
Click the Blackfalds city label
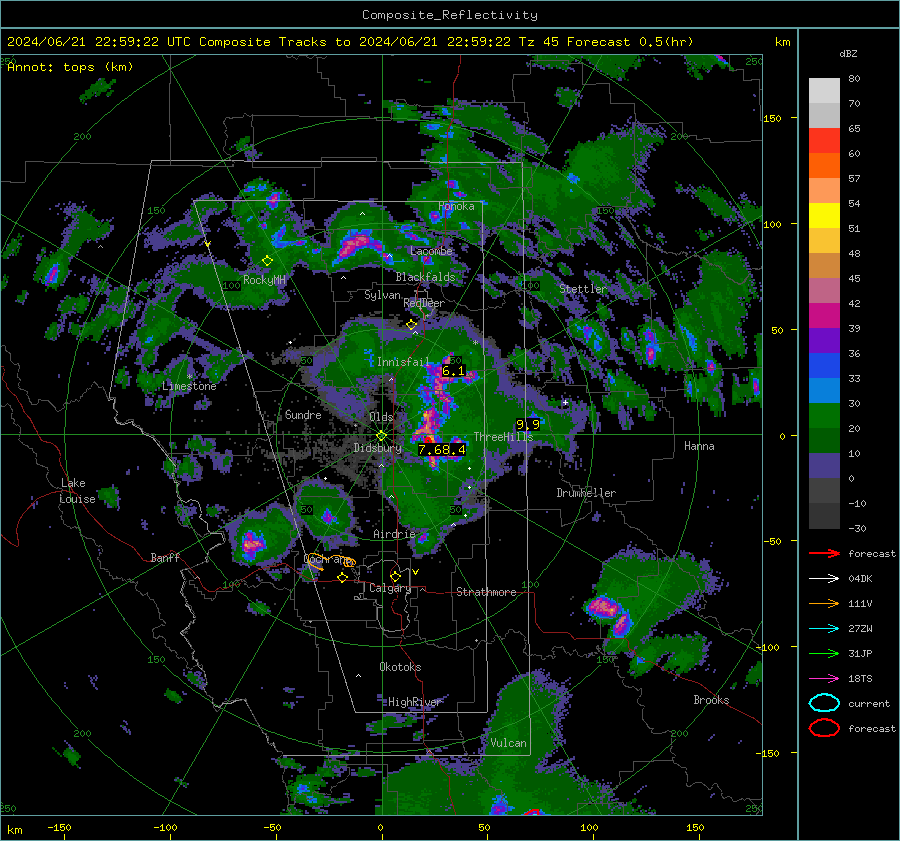pos(425,277)
